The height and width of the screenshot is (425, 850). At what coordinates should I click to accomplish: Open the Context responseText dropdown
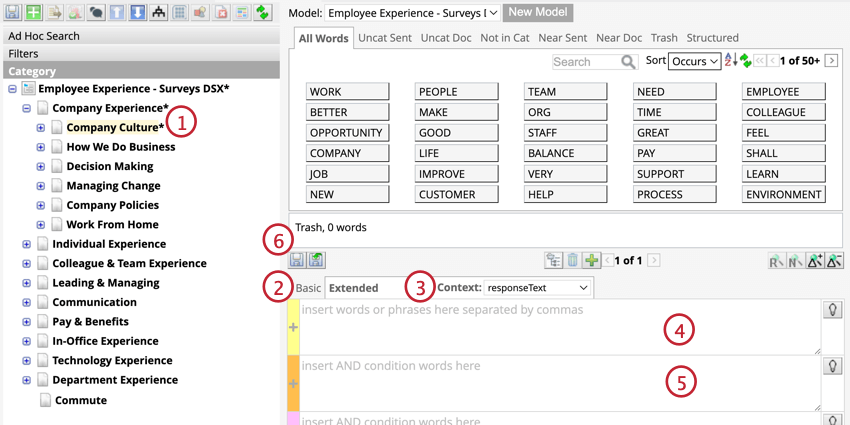[537, 288]
